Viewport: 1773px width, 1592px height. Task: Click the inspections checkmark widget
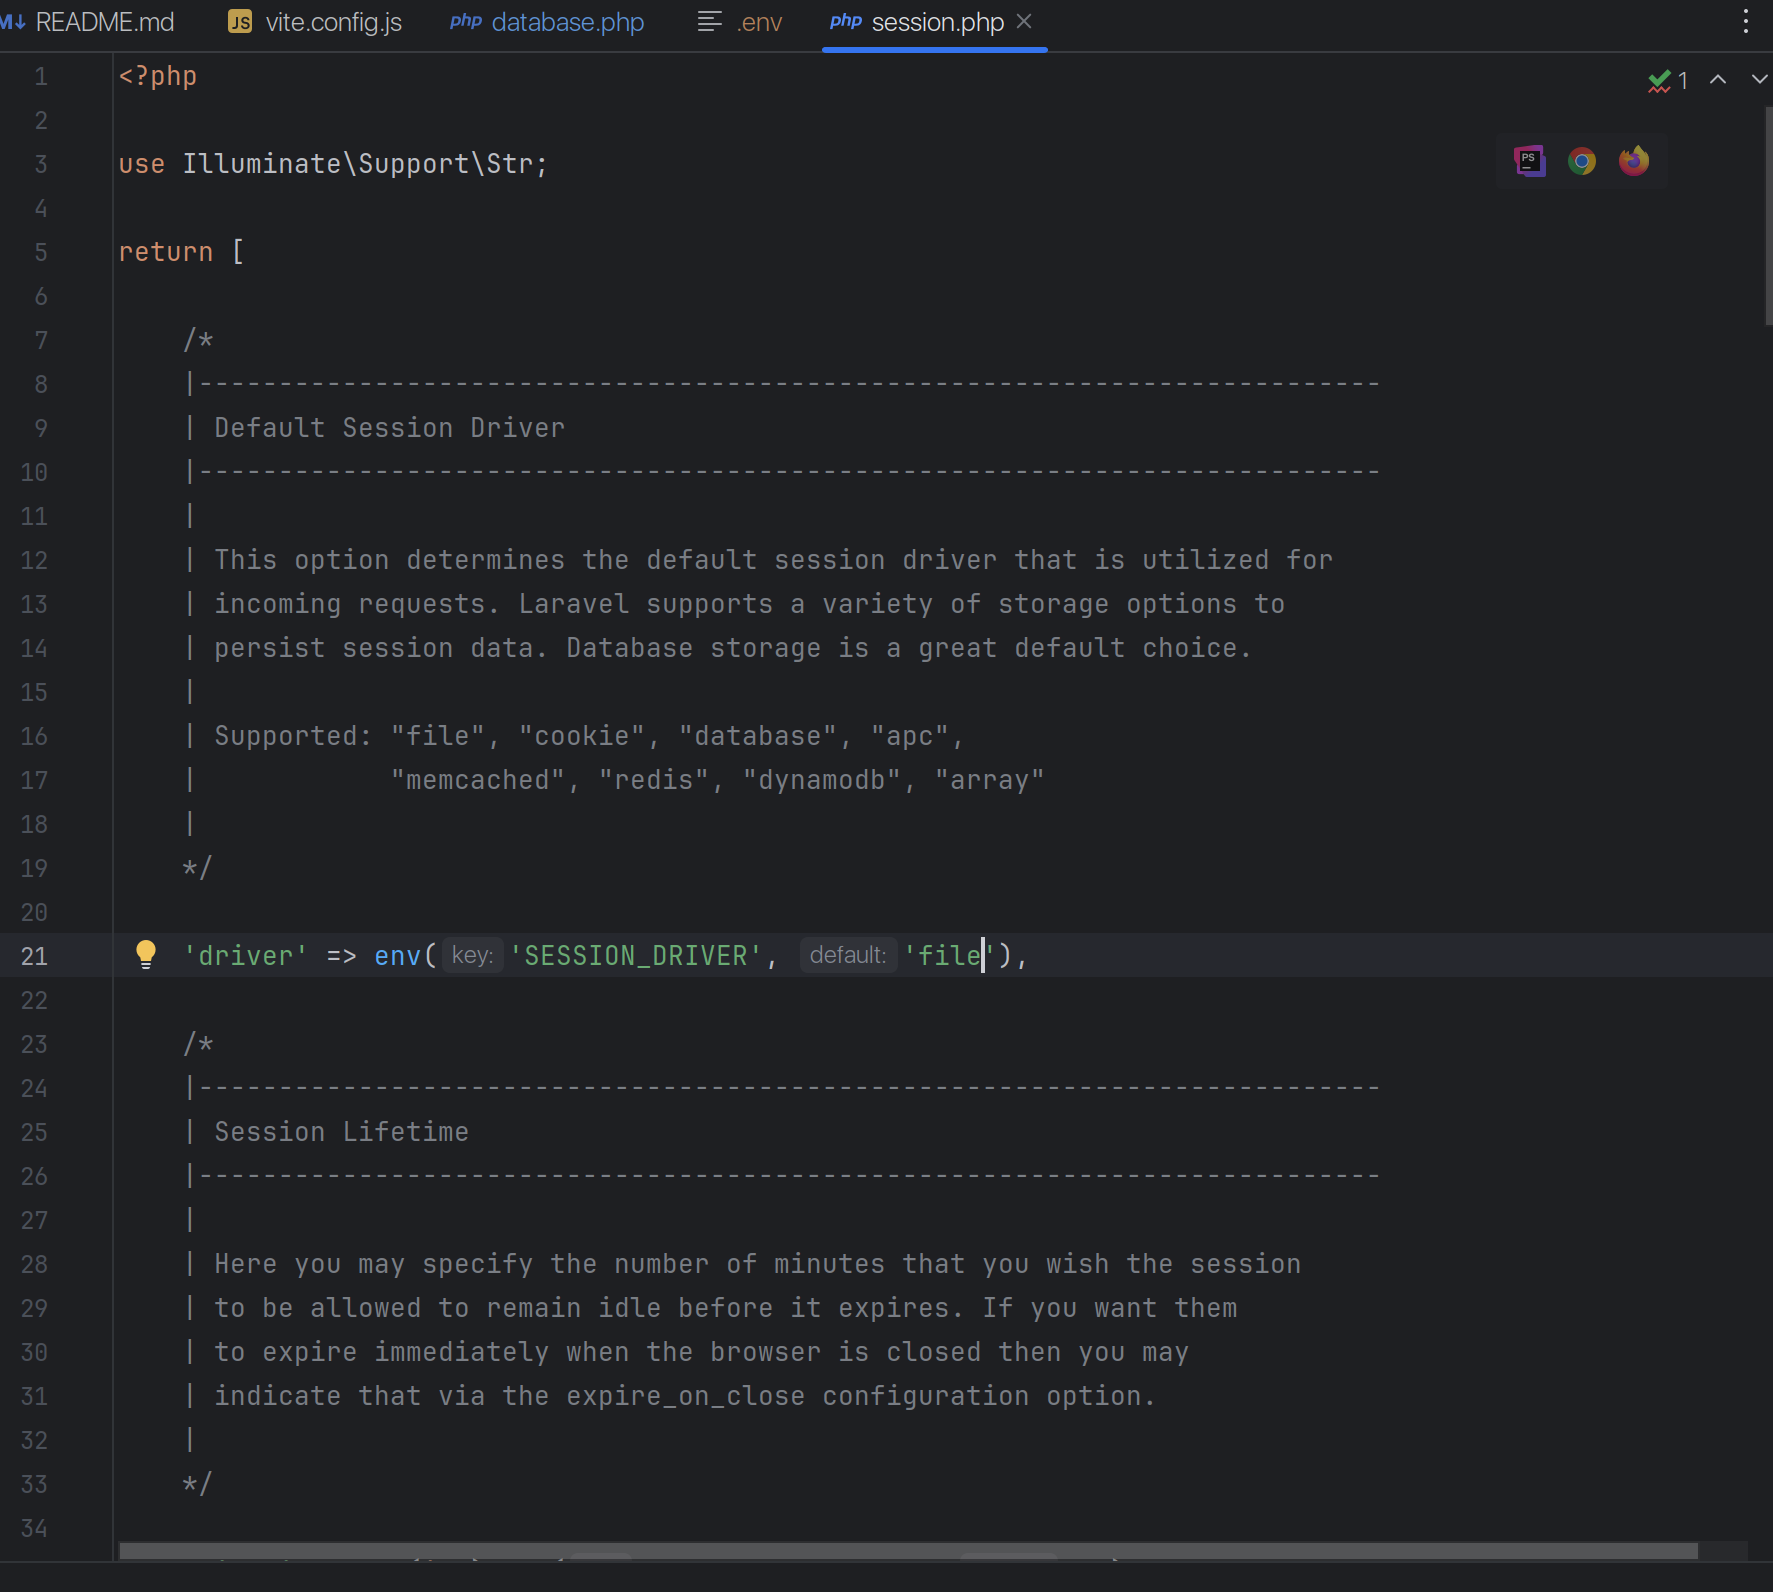(1668, 80)
